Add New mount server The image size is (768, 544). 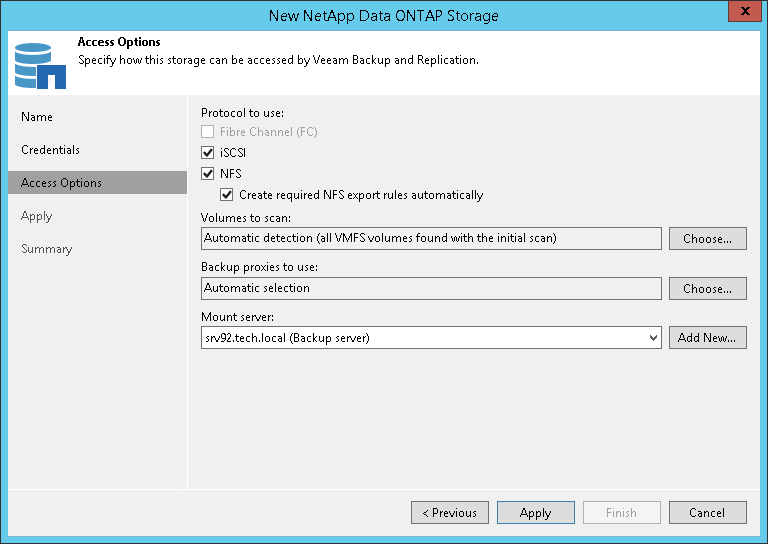[707, 338]
